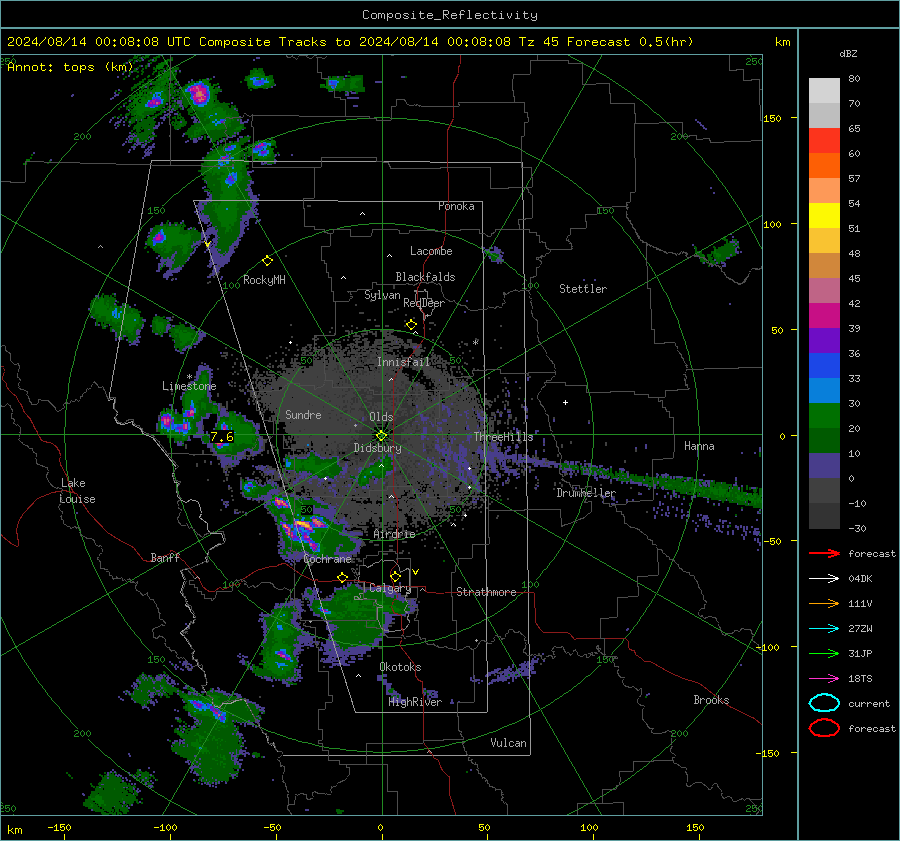Click the magenta 18TS arrow icon
This screenshot has width=900, height=841.
click(824, 679)
